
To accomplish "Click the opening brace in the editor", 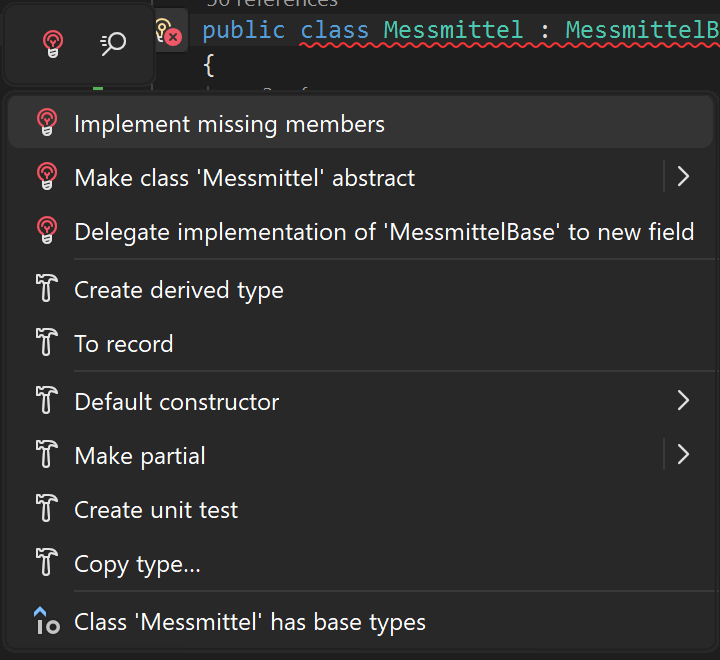I will (x=208, y=65).
